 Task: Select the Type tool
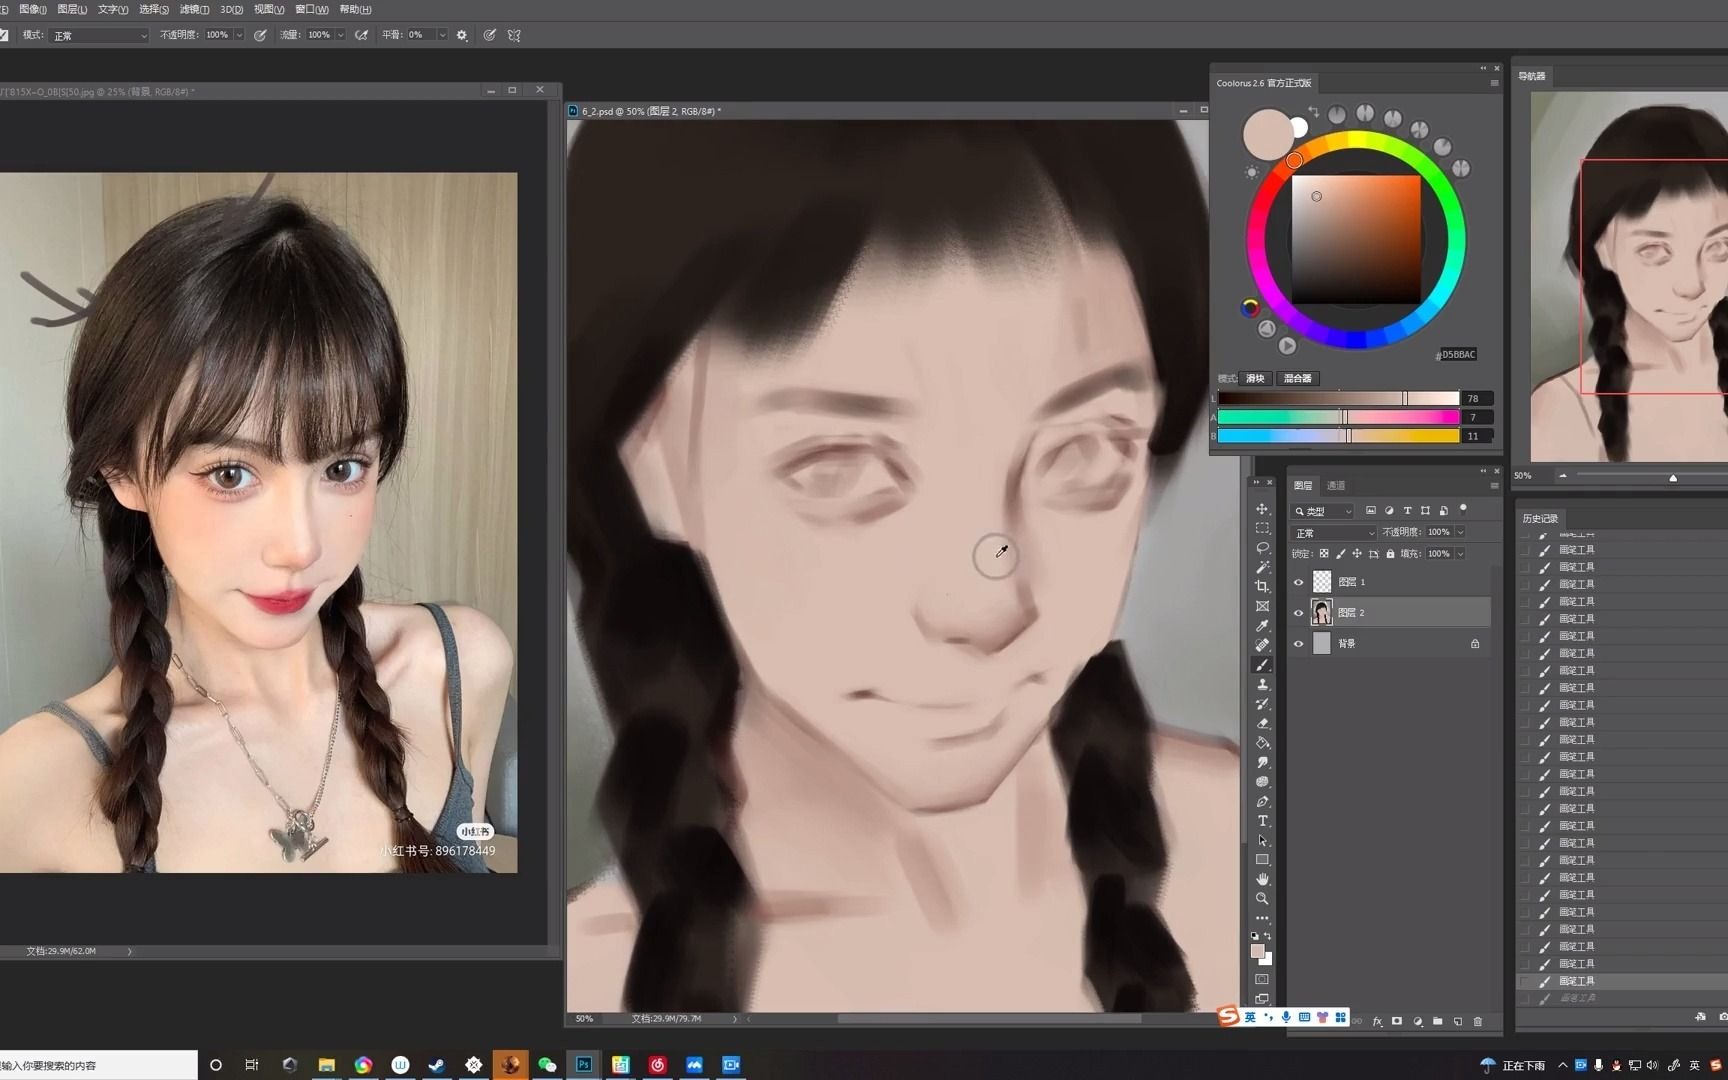[1262, 821]
